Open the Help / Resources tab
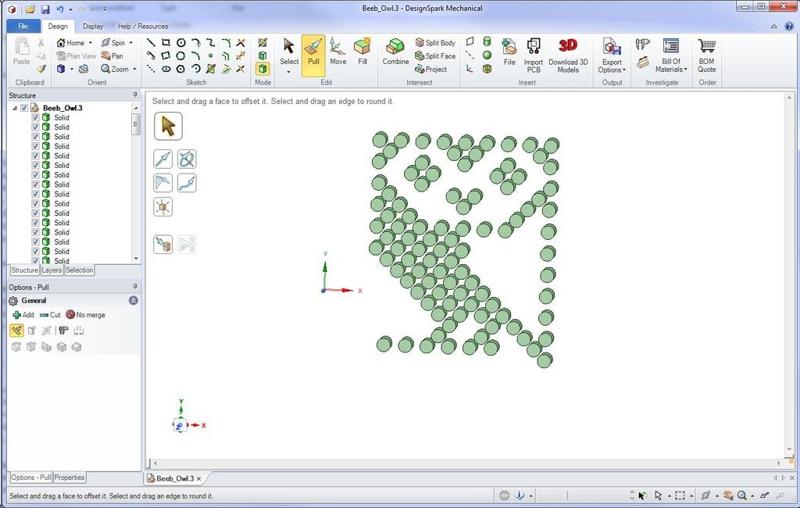 (x=143, y=26)
